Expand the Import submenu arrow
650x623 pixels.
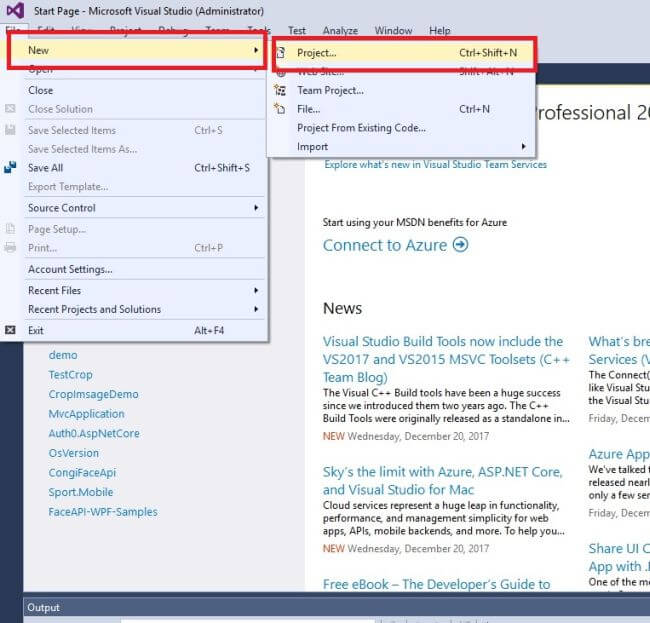click(524, 146)
